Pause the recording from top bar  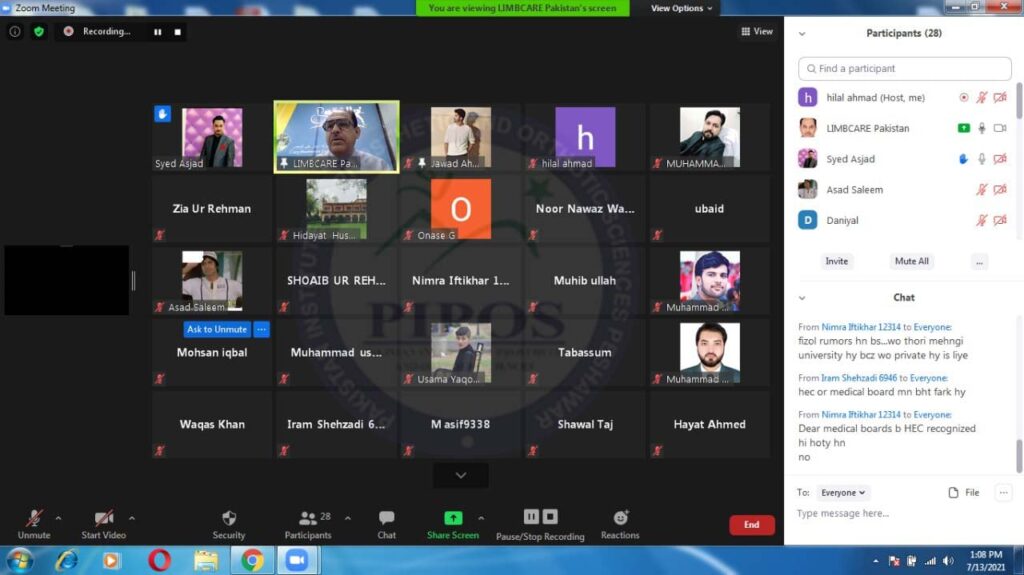(157, 31)
